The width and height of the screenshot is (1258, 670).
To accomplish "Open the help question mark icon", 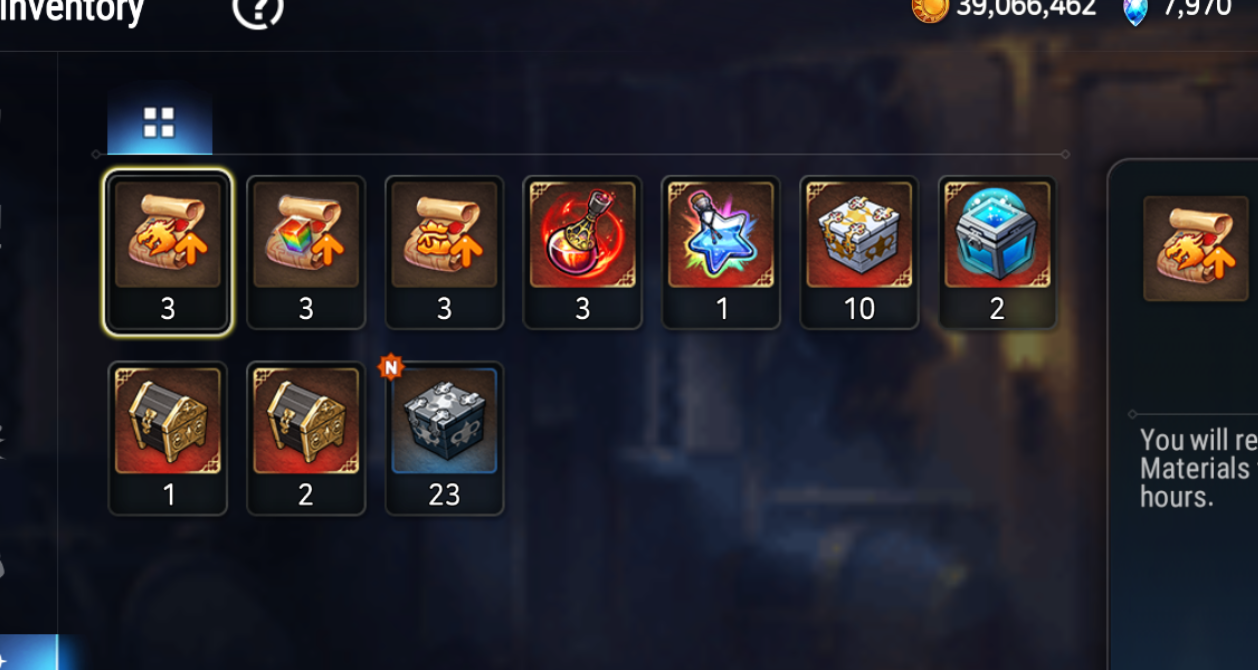I will 258,10.
